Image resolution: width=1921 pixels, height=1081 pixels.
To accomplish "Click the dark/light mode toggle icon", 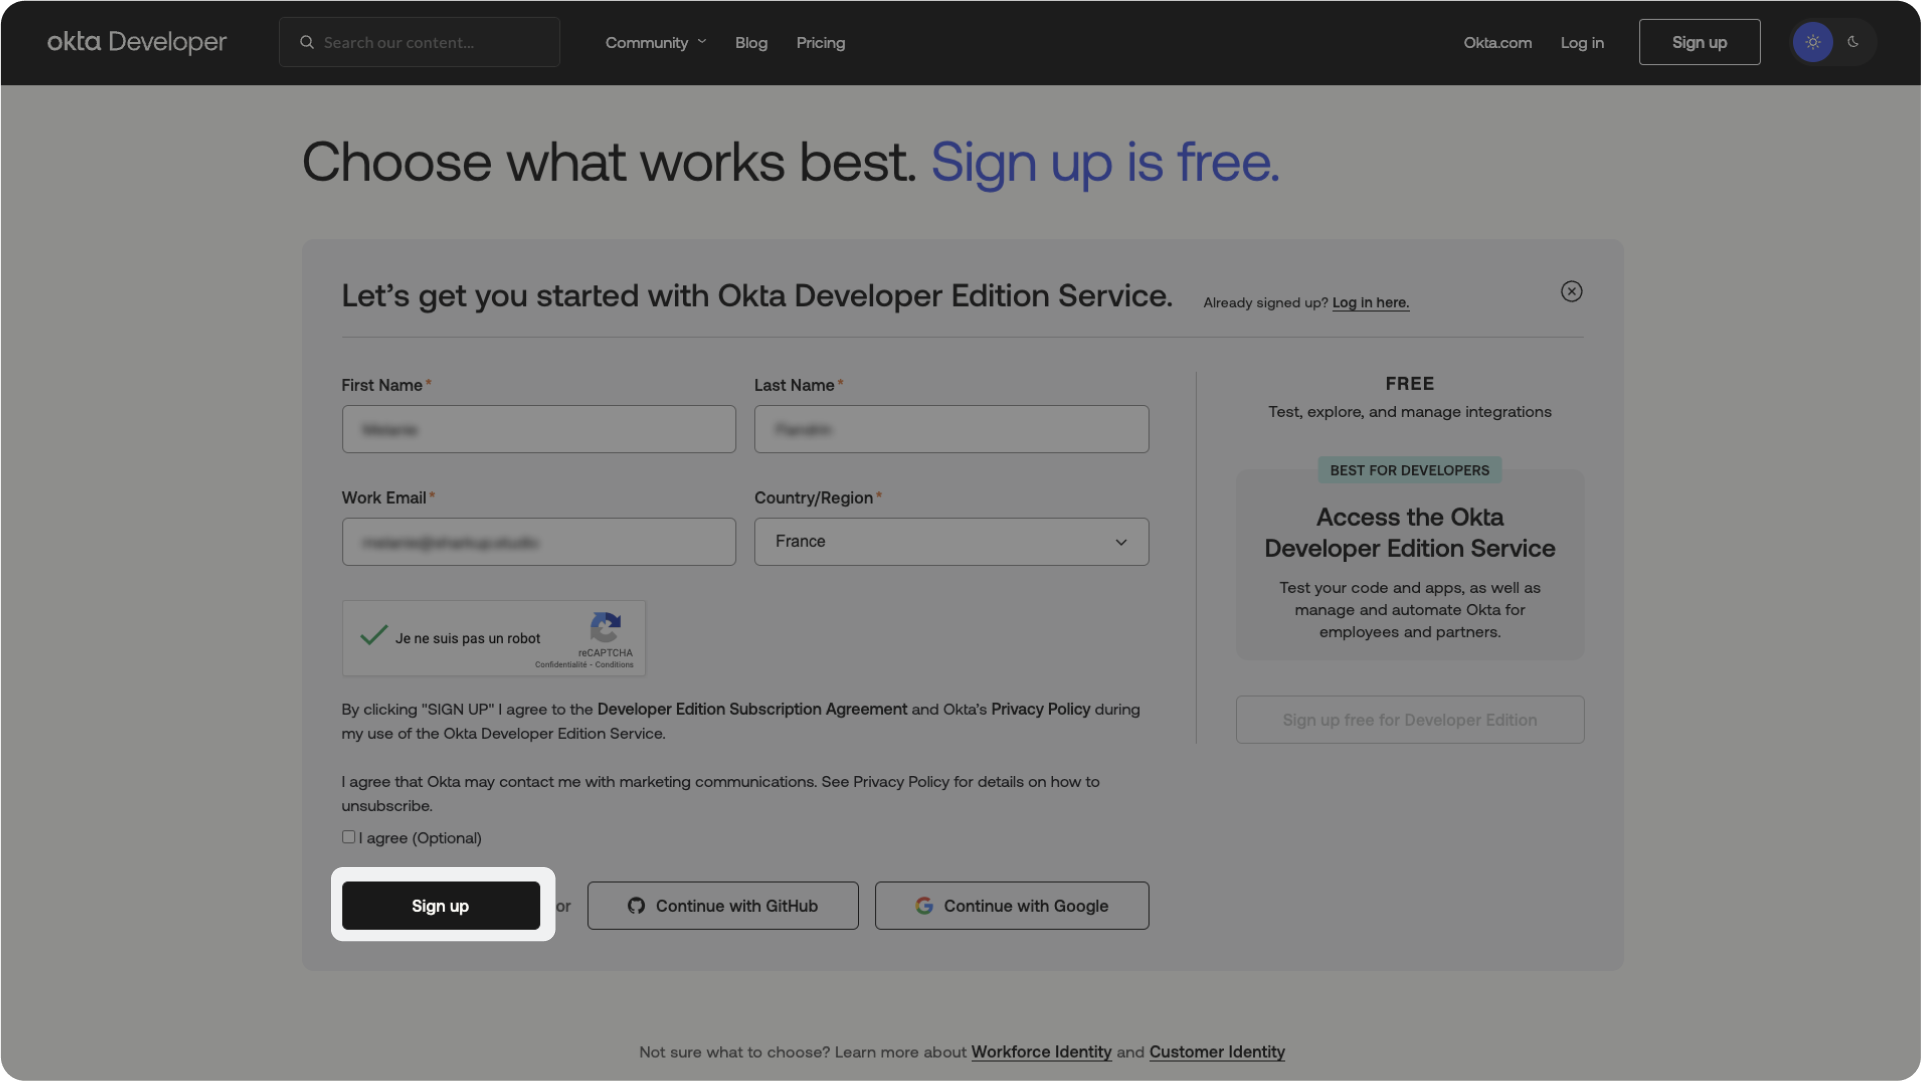I will tap(1833, 42).
